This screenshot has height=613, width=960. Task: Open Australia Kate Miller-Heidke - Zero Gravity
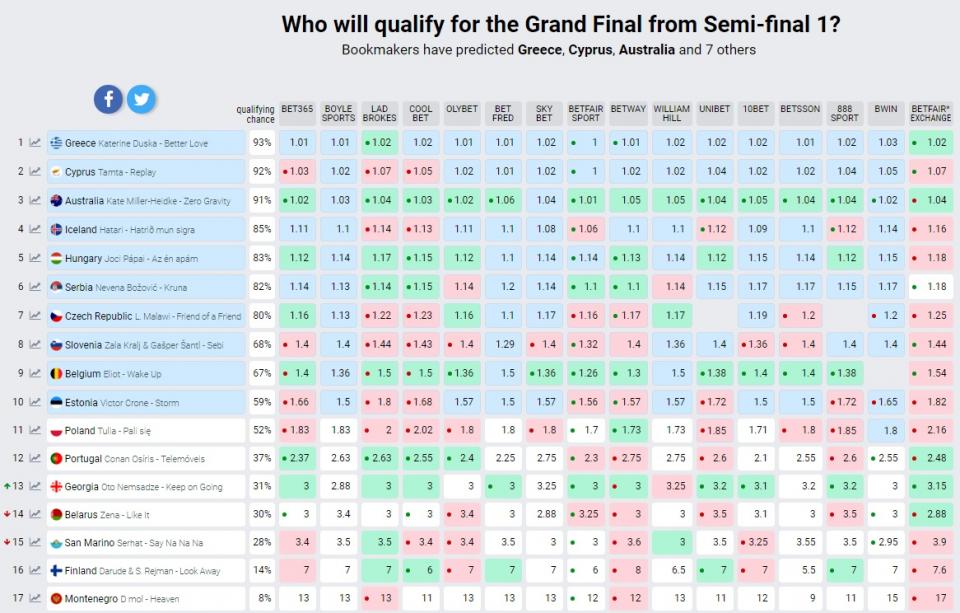click(x=145, y=201)
